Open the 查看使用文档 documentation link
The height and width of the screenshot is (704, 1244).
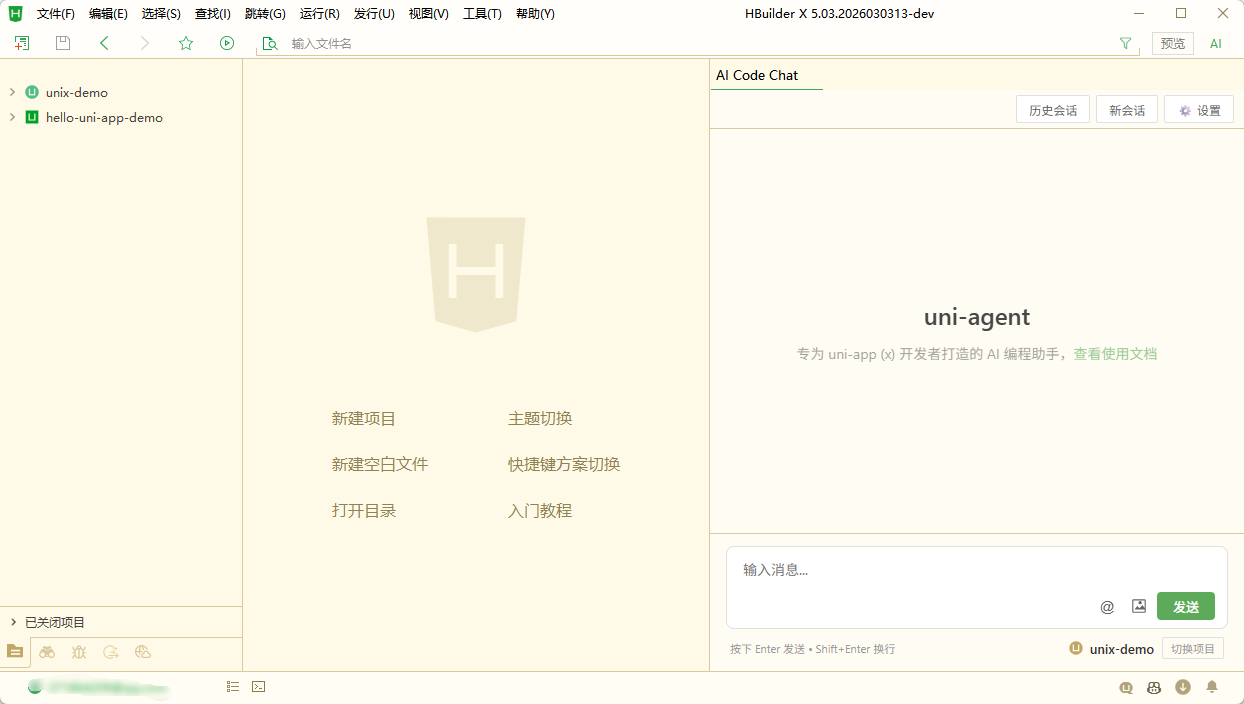pyautogui.click(x=1115, y=354)
